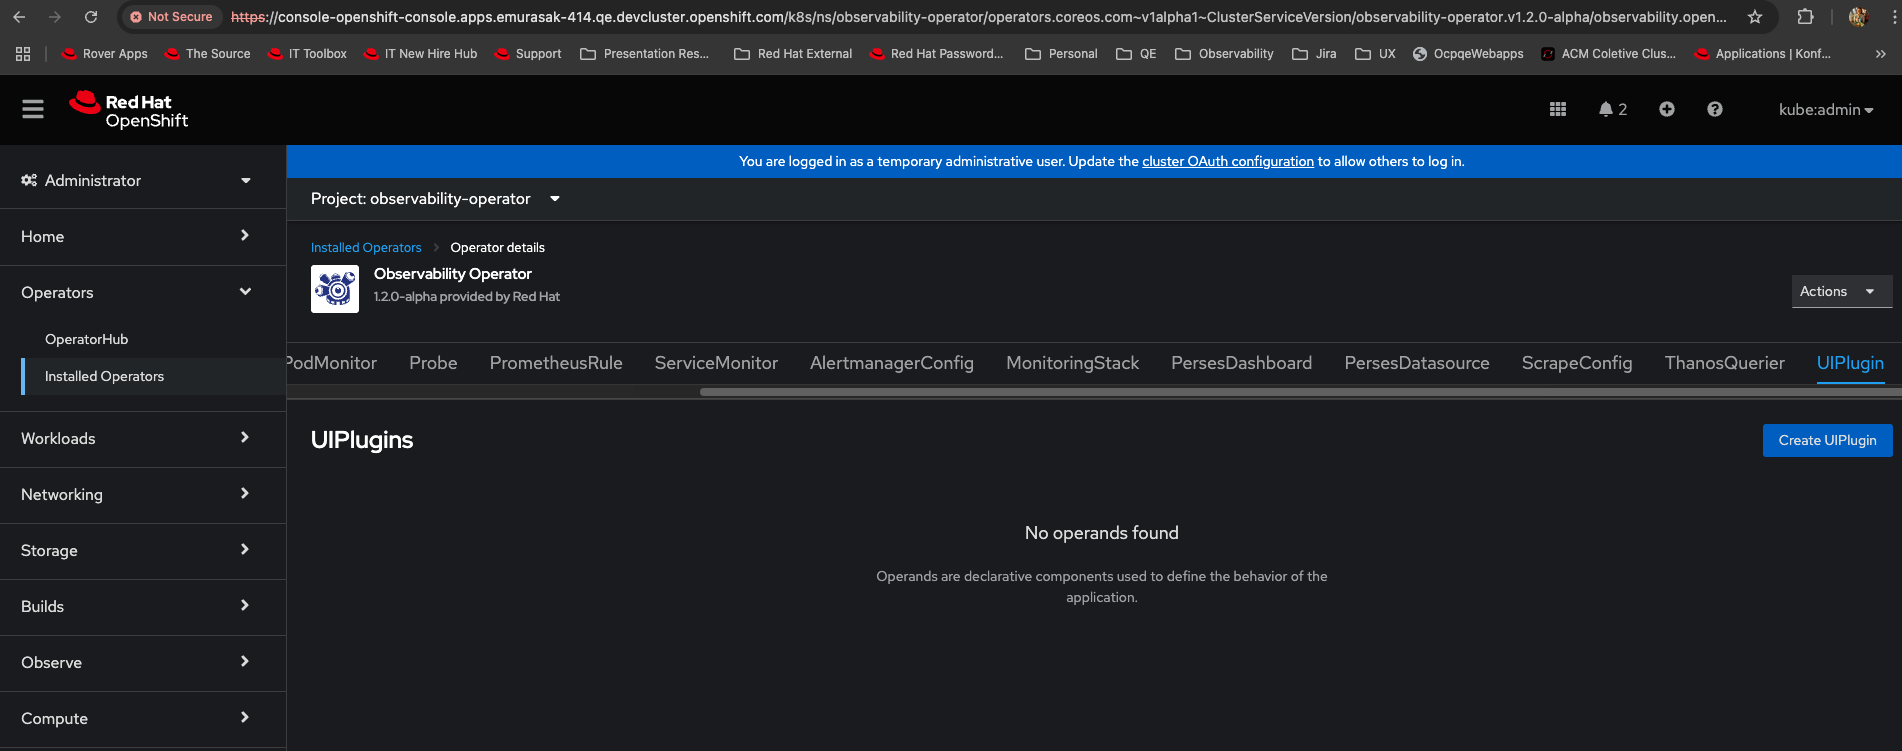
Task: Open the tab groups grid icon
Action: [23, 54]
